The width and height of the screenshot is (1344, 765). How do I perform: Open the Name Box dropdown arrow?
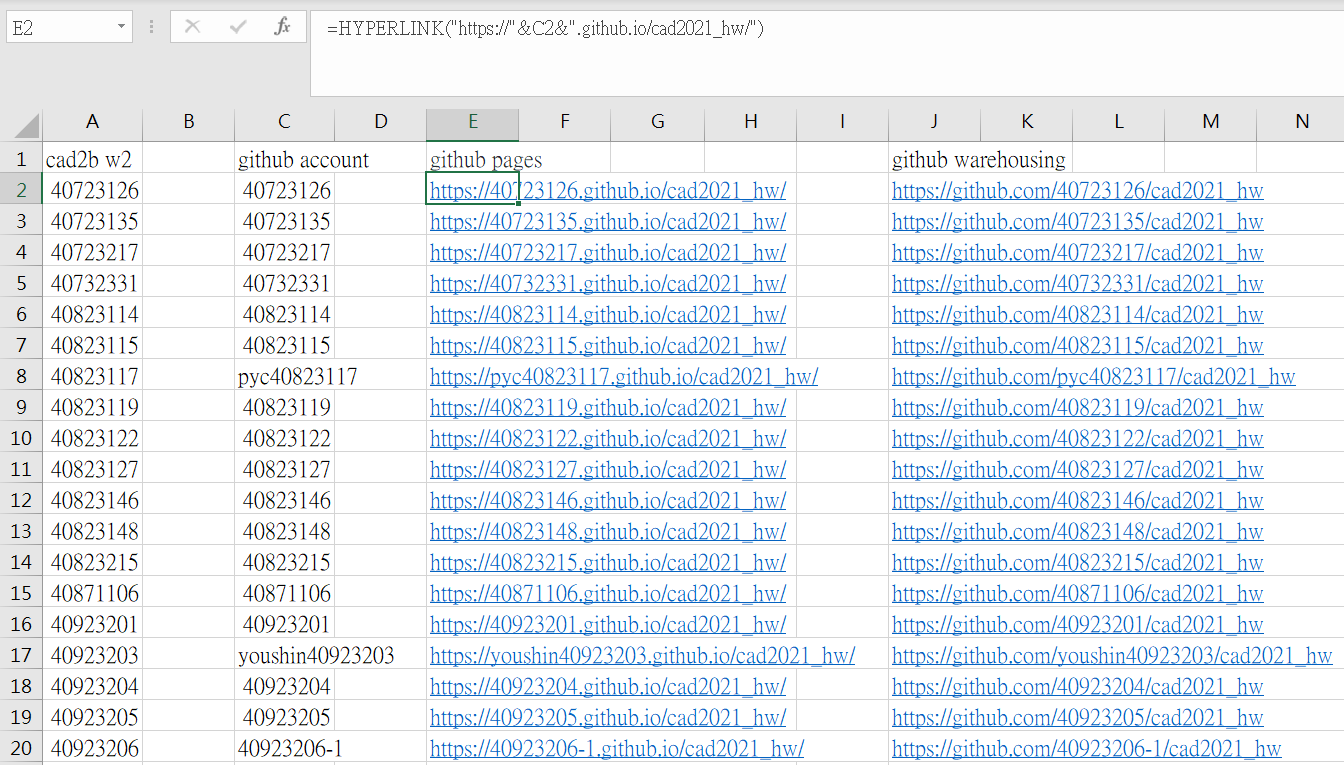tap(122, 27)
